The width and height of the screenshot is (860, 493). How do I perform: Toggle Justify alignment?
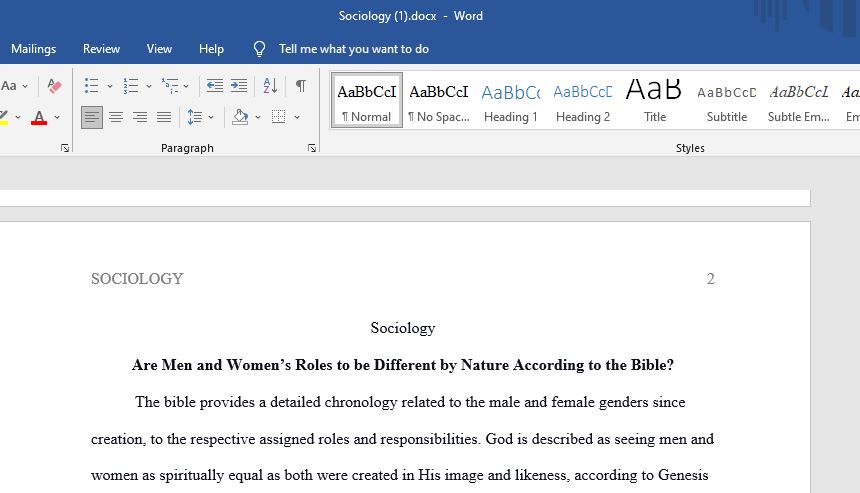tap(164, 117)
